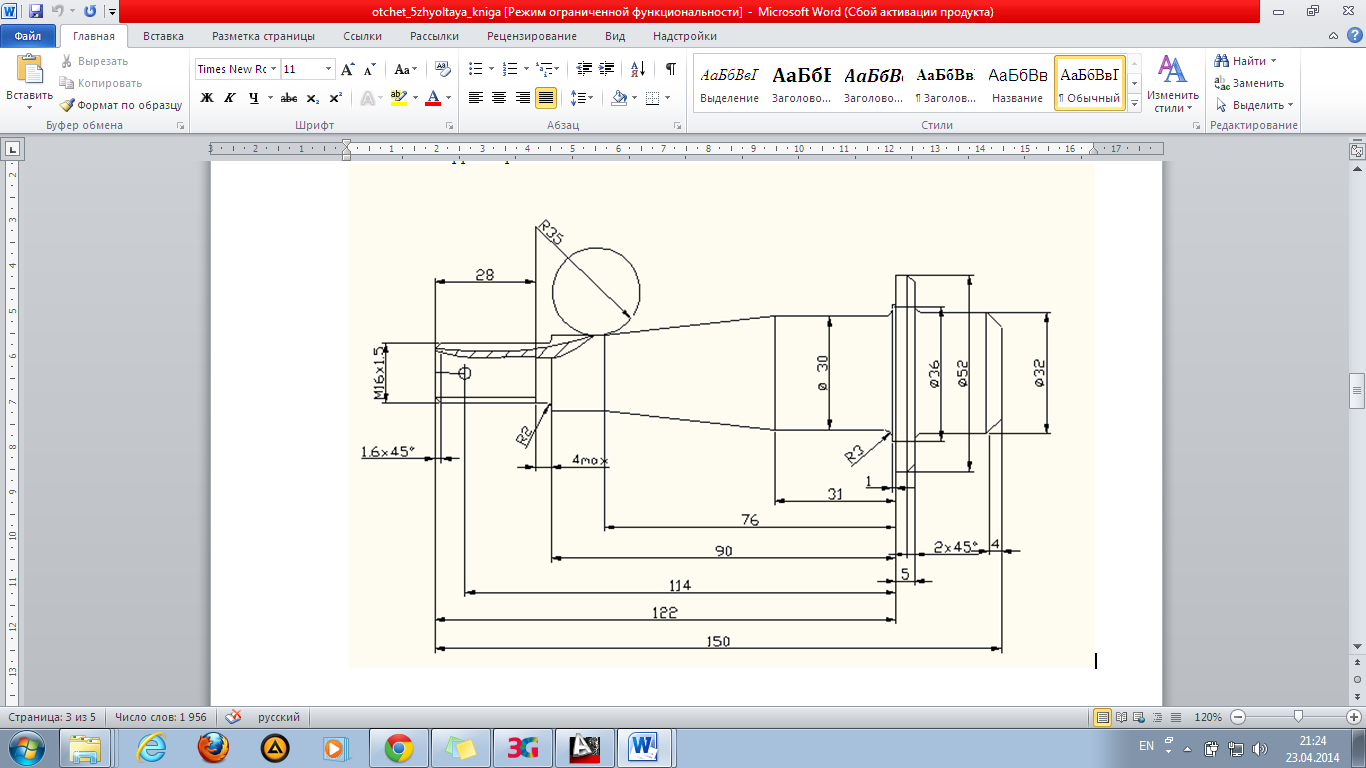Image resolution: width=1366 pixels, height=768 pixels.
Task: Click Формат по образцу button
Action: 121,105
